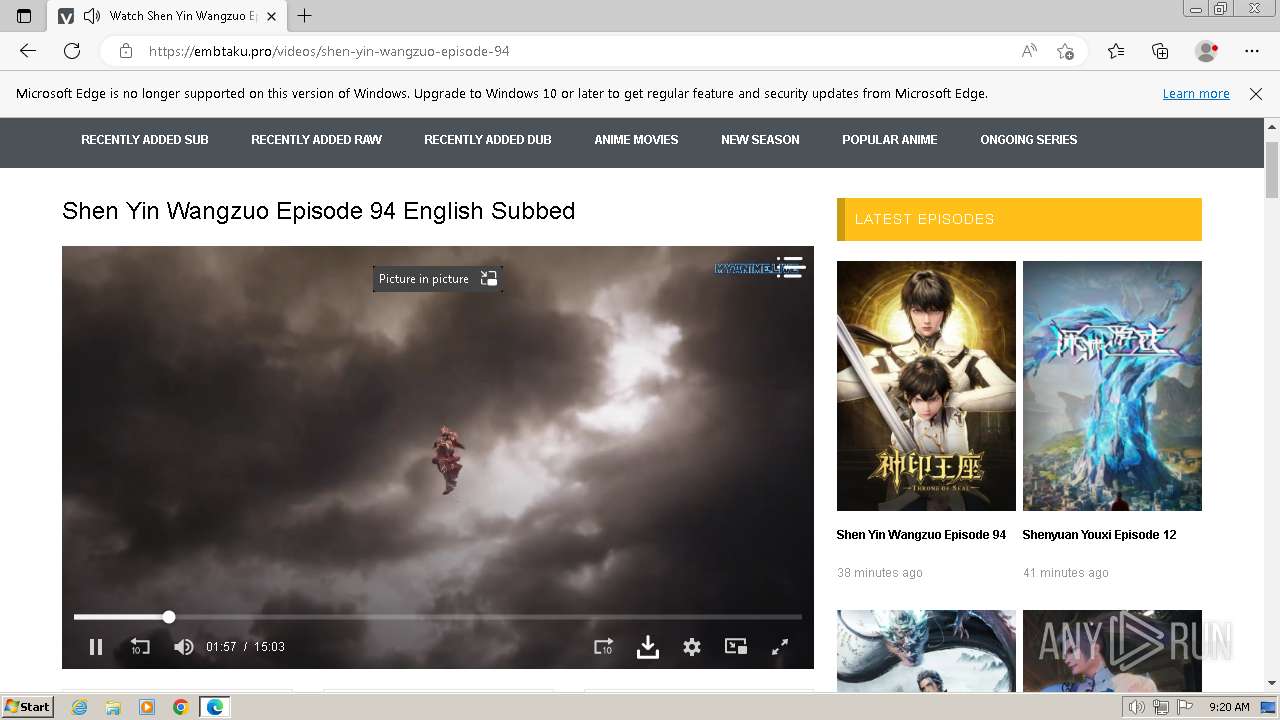The height and width of the screenshot is (720, 1280).
Task: Open File Explorer from taskbar
Action: tap(113, 707)
